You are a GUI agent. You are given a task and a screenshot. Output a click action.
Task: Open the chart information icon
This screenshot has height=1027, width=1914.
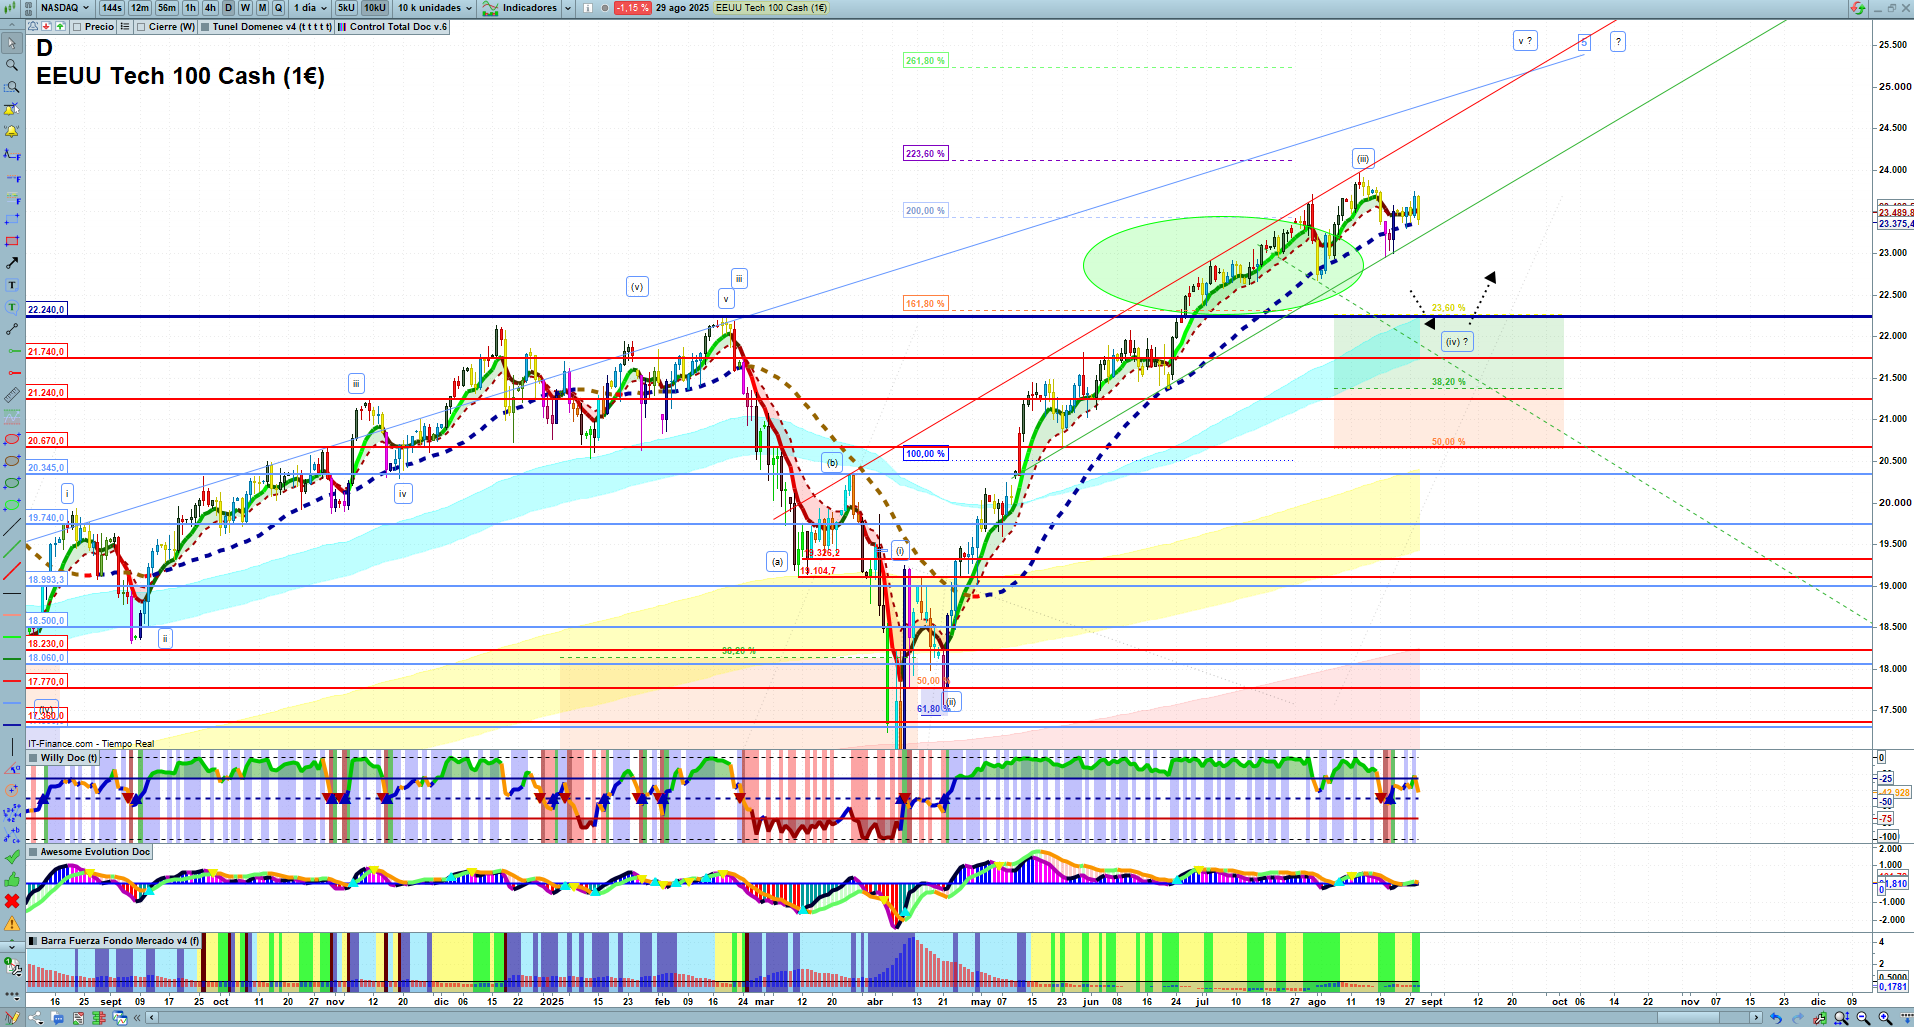(589, 8)
